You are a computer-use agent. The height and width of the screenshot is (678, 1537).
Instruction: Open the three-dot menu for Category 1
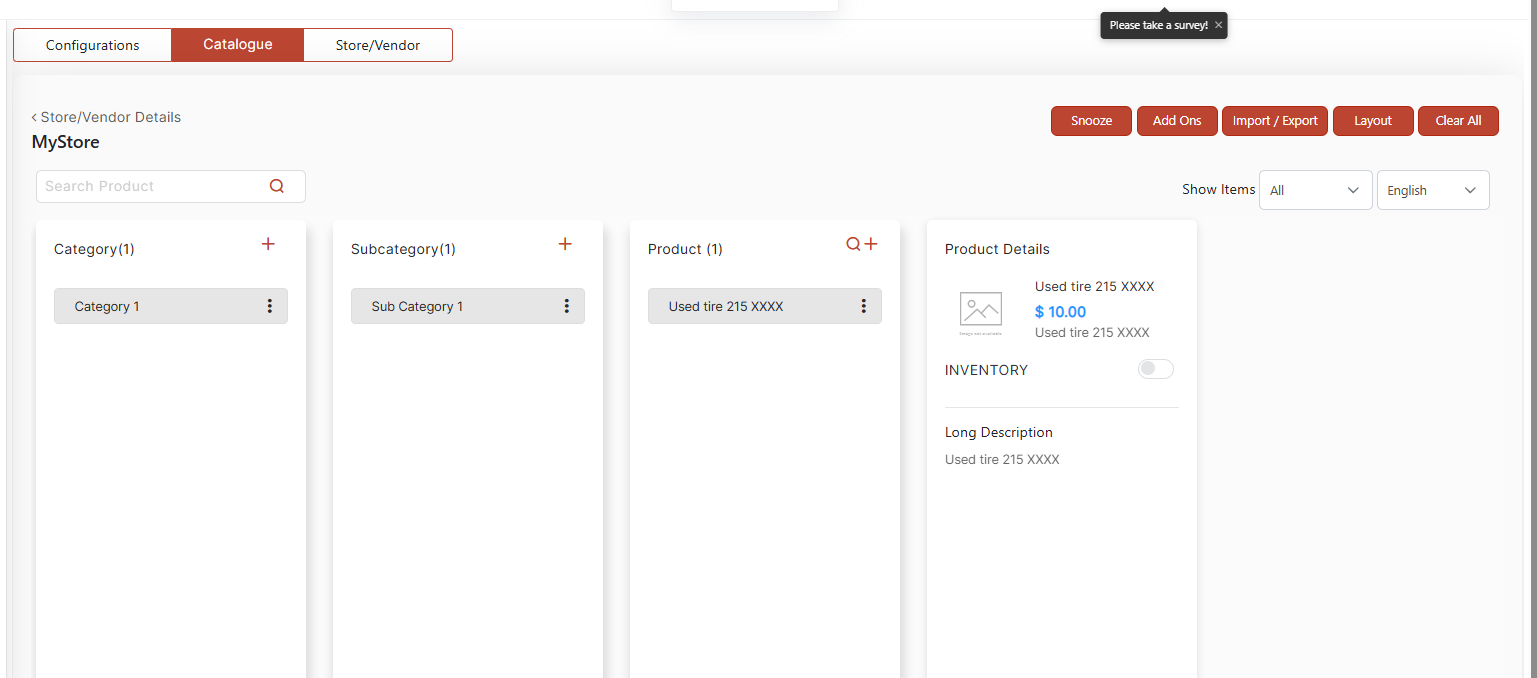(270, 306)
